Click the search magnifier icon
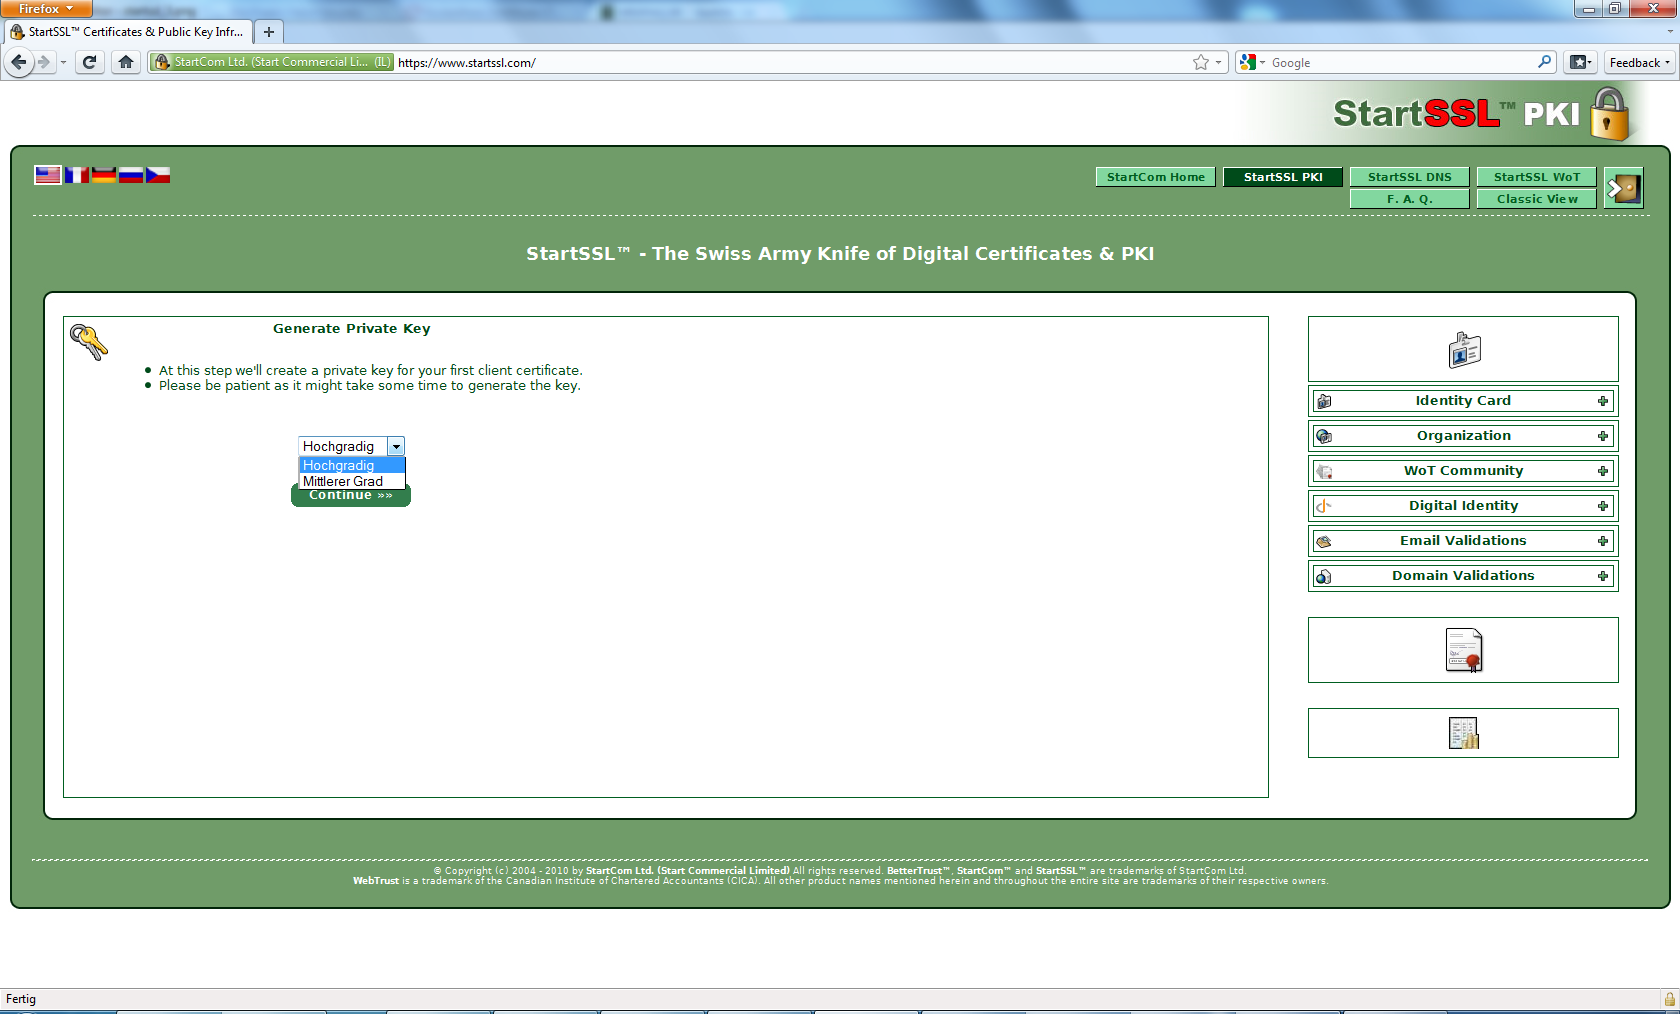The width and height of the screenshot is (1680, 1014). point(1544,62)
